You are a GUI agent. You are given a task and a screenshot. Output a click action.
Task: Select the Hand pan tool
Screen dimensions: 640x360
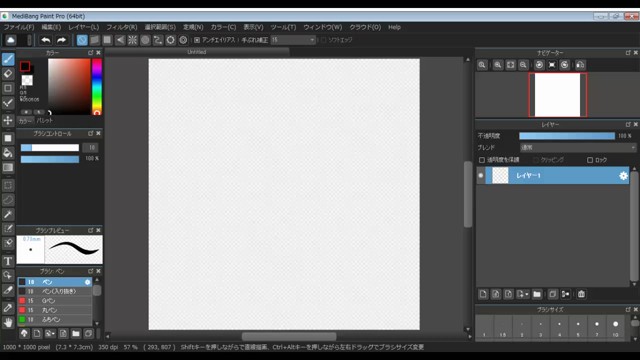click(8, 322)
